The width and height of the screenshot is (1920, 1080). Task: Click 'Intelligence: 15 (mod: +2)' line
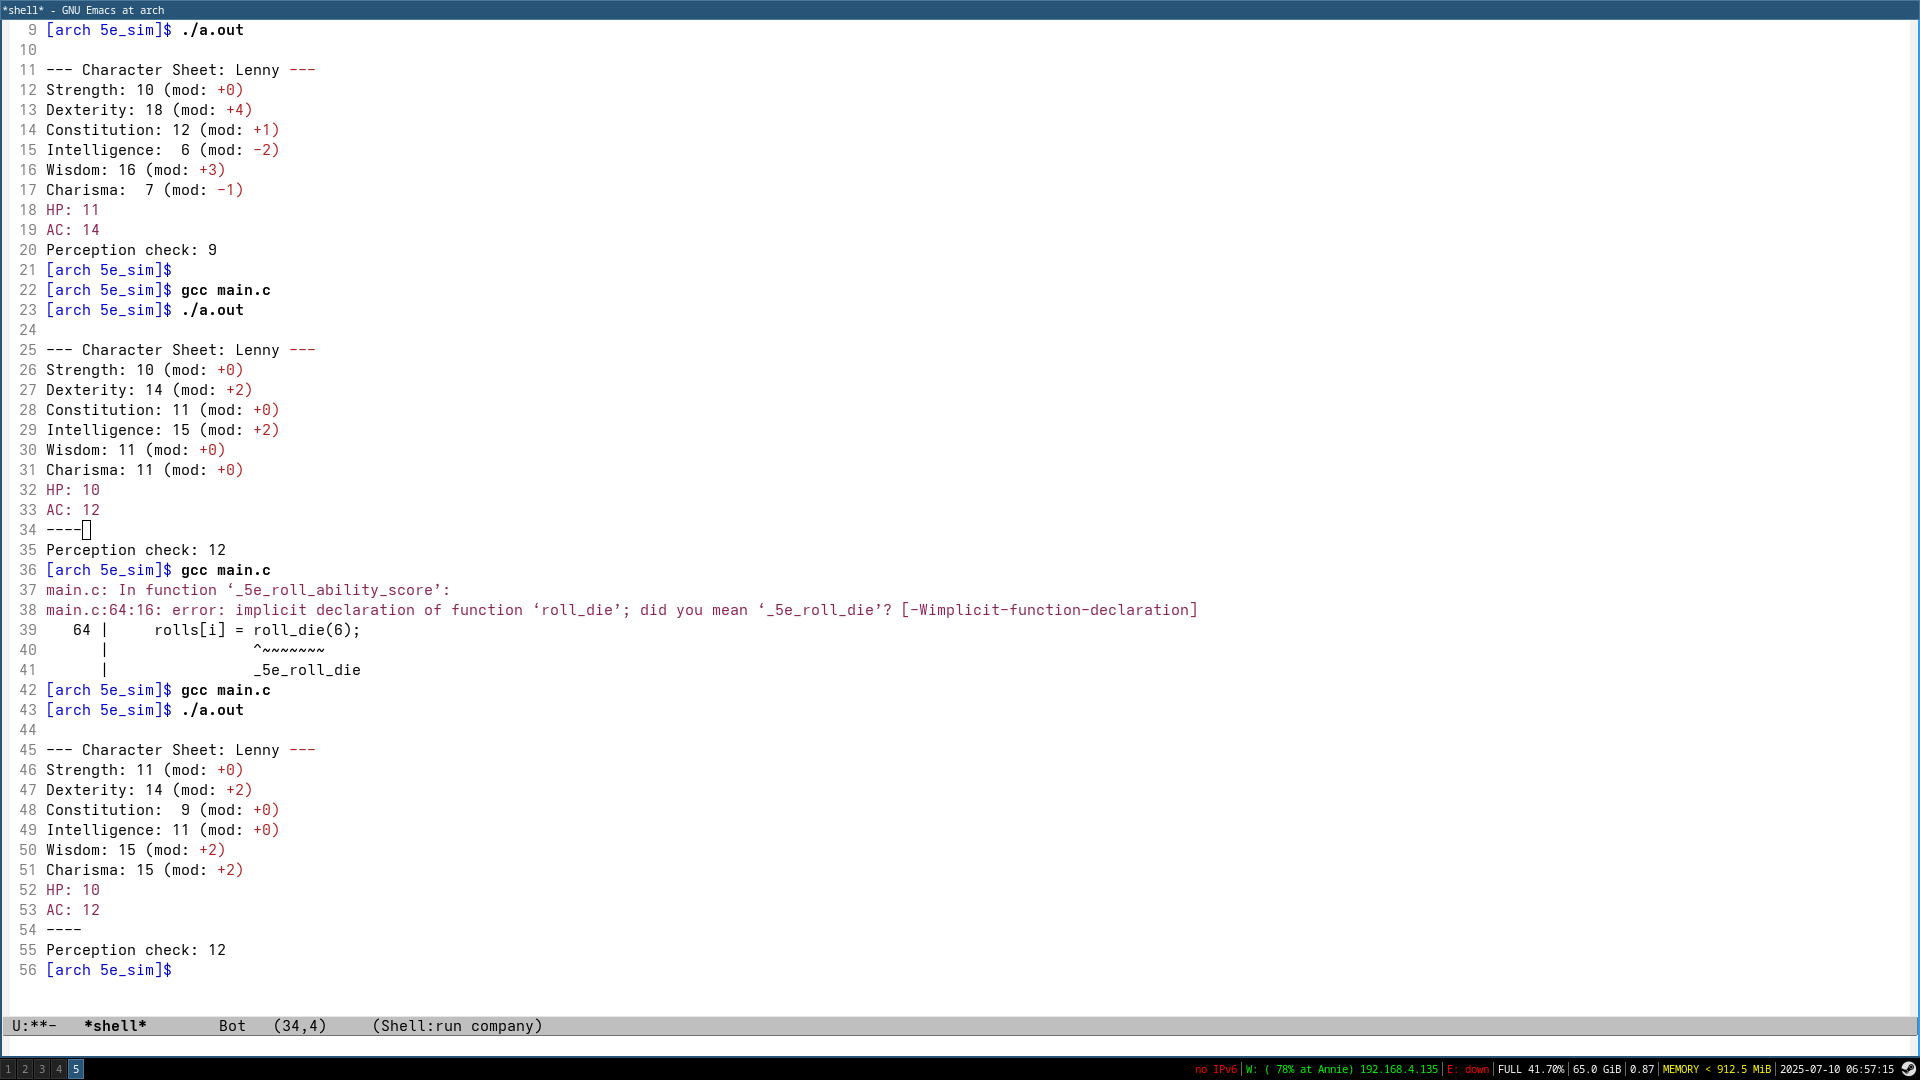(x=163, y=430)
